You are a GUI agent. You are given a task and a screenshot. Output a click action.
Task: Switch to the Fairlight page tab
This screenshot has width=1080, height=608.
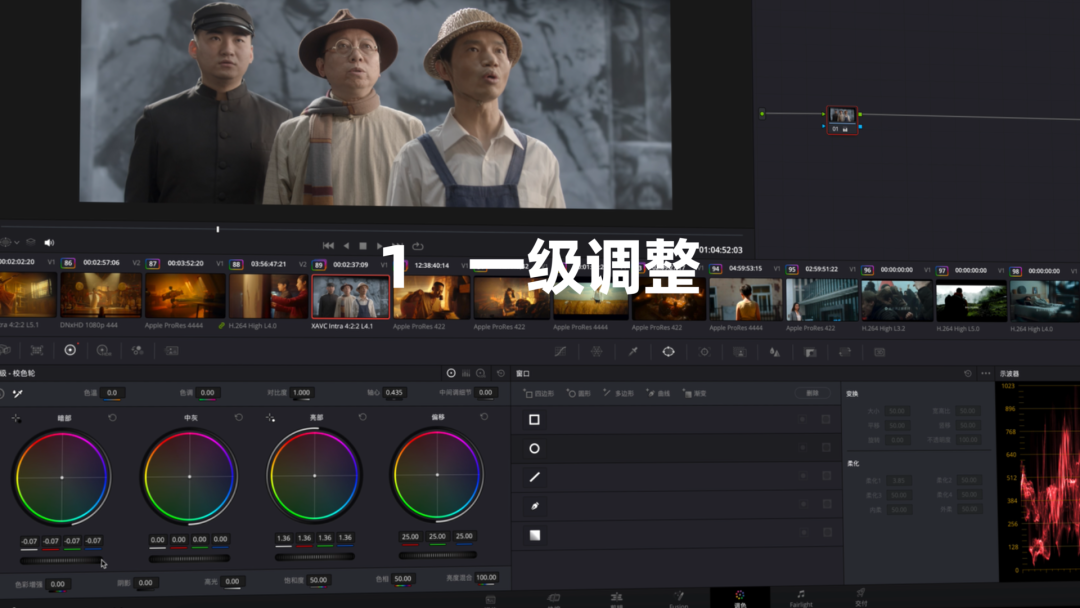pos(801,598)
